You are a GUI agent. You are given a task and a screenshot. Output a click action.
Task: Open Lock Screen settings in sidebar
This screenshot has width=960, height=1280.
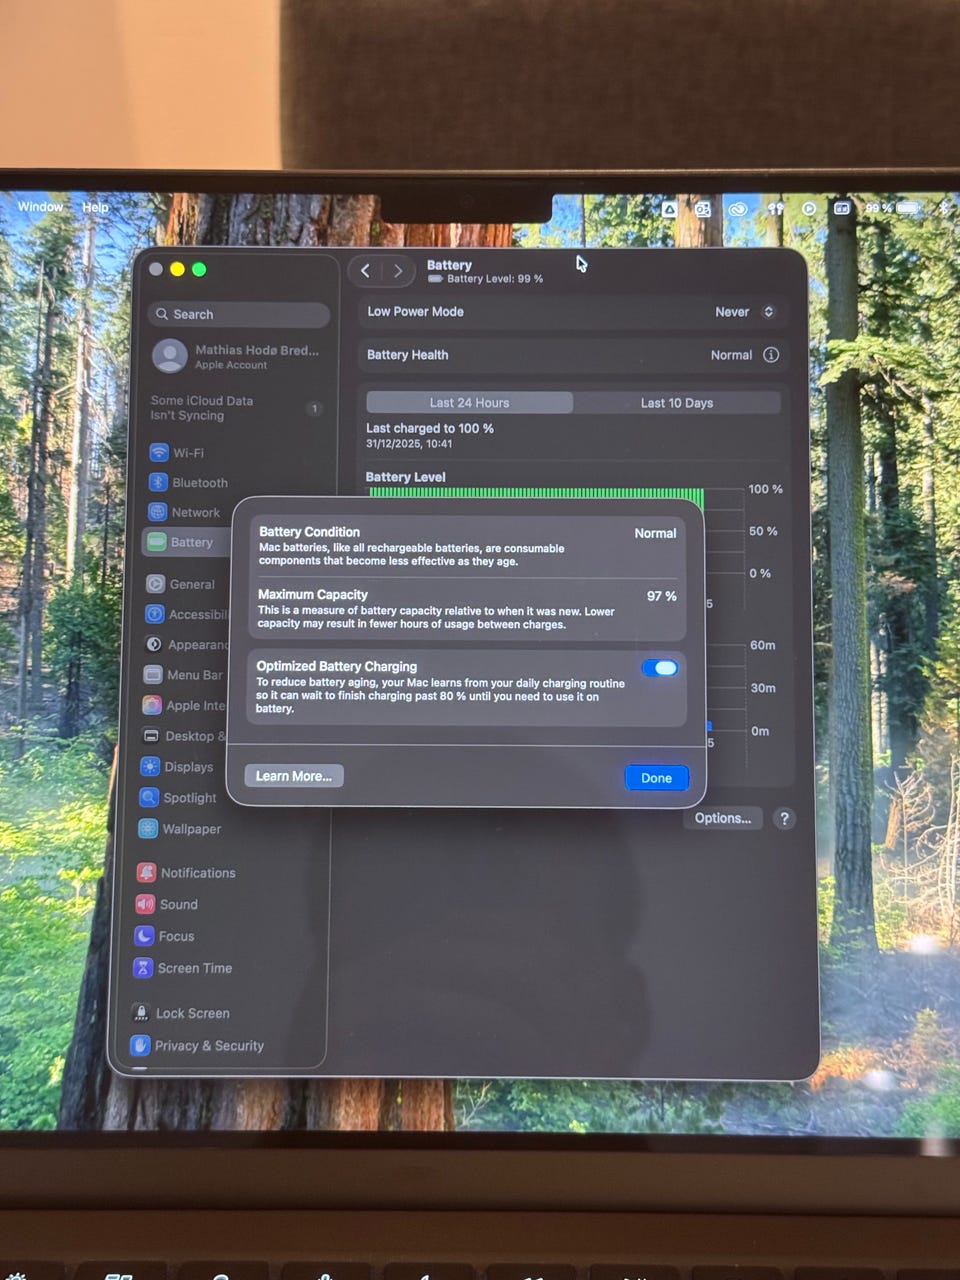[x=182, y=1013]
